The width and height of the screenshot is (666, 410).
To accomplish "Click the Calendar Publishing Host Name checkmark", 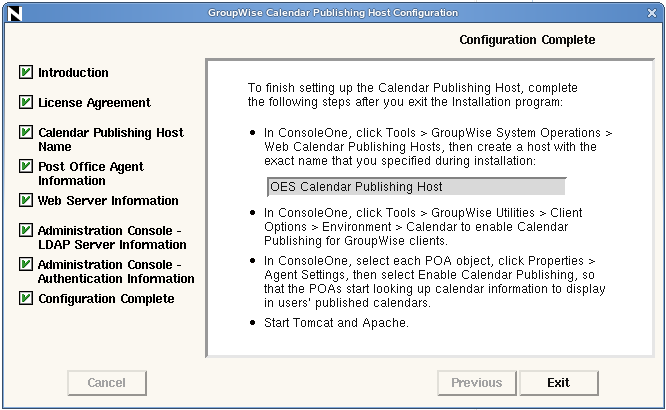I will point(26,133).
